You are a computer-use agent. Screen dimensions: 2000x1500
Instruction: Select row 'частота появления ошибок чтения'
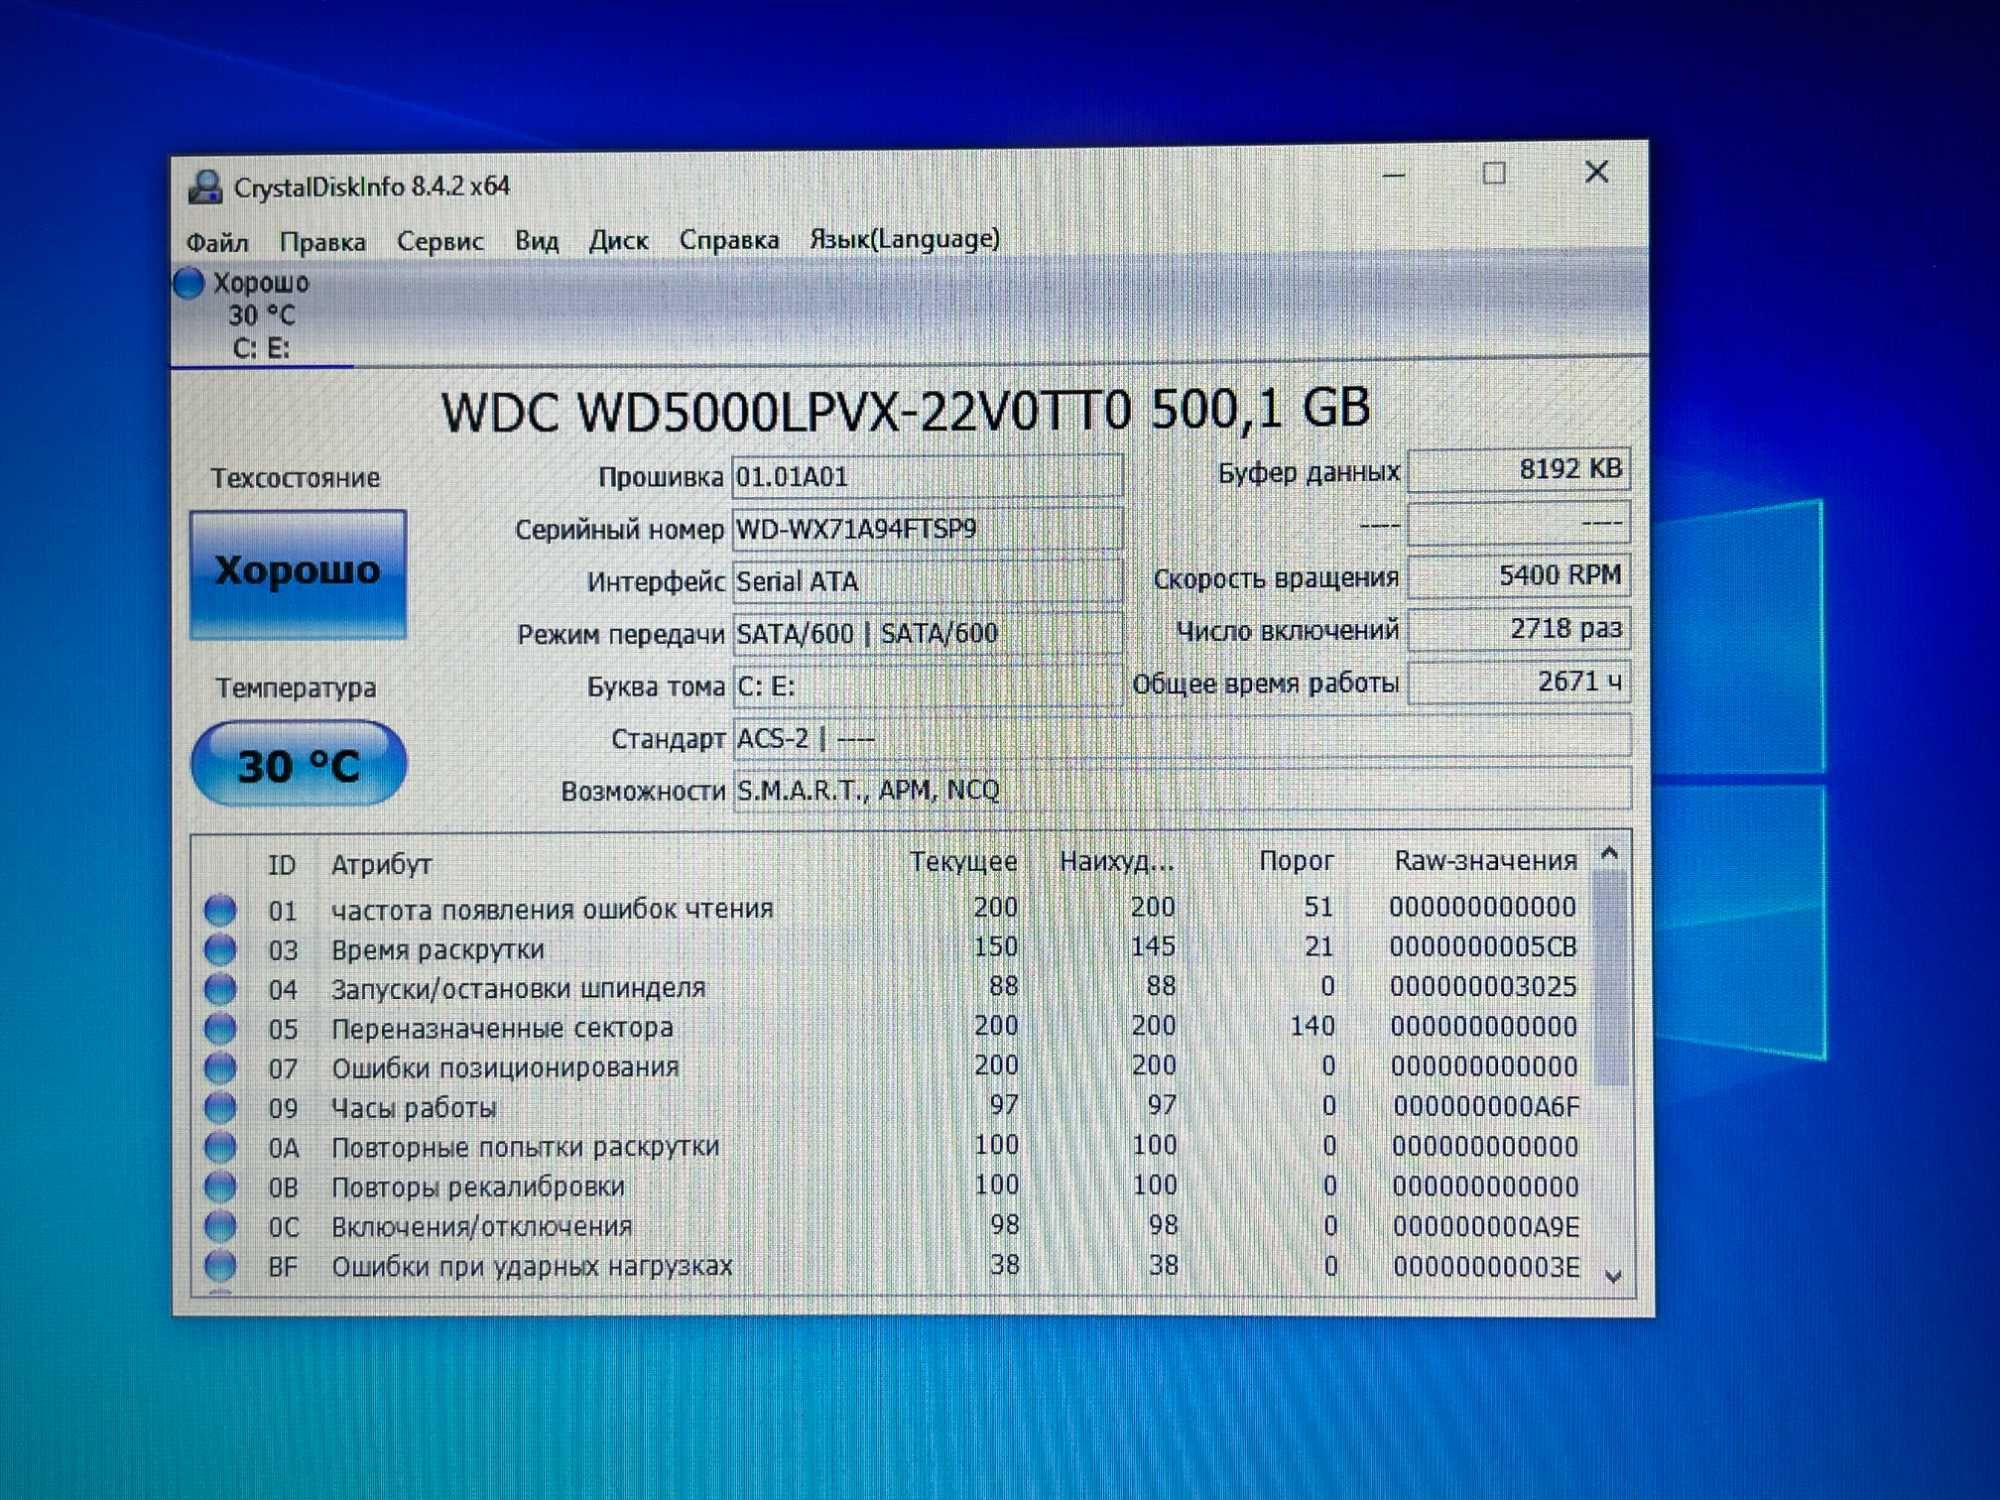pos(892,909)
